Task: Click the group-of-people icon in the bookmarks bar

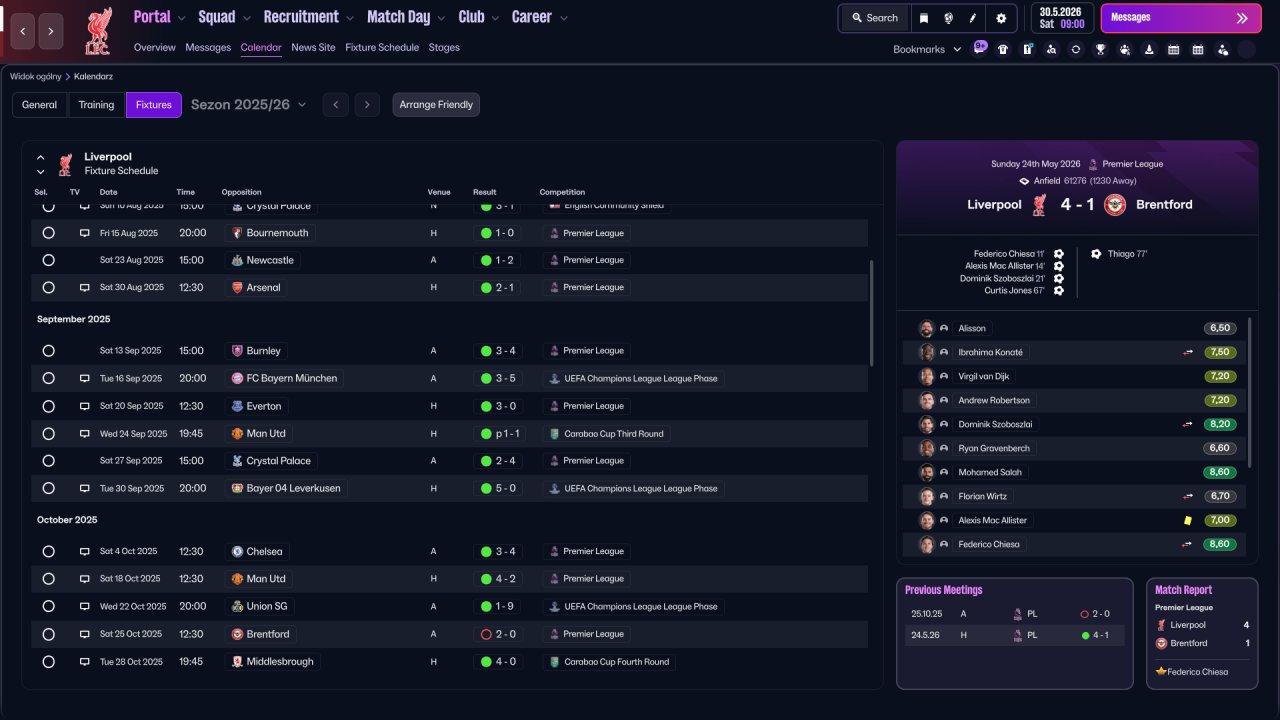Action: click(1125, 49)
